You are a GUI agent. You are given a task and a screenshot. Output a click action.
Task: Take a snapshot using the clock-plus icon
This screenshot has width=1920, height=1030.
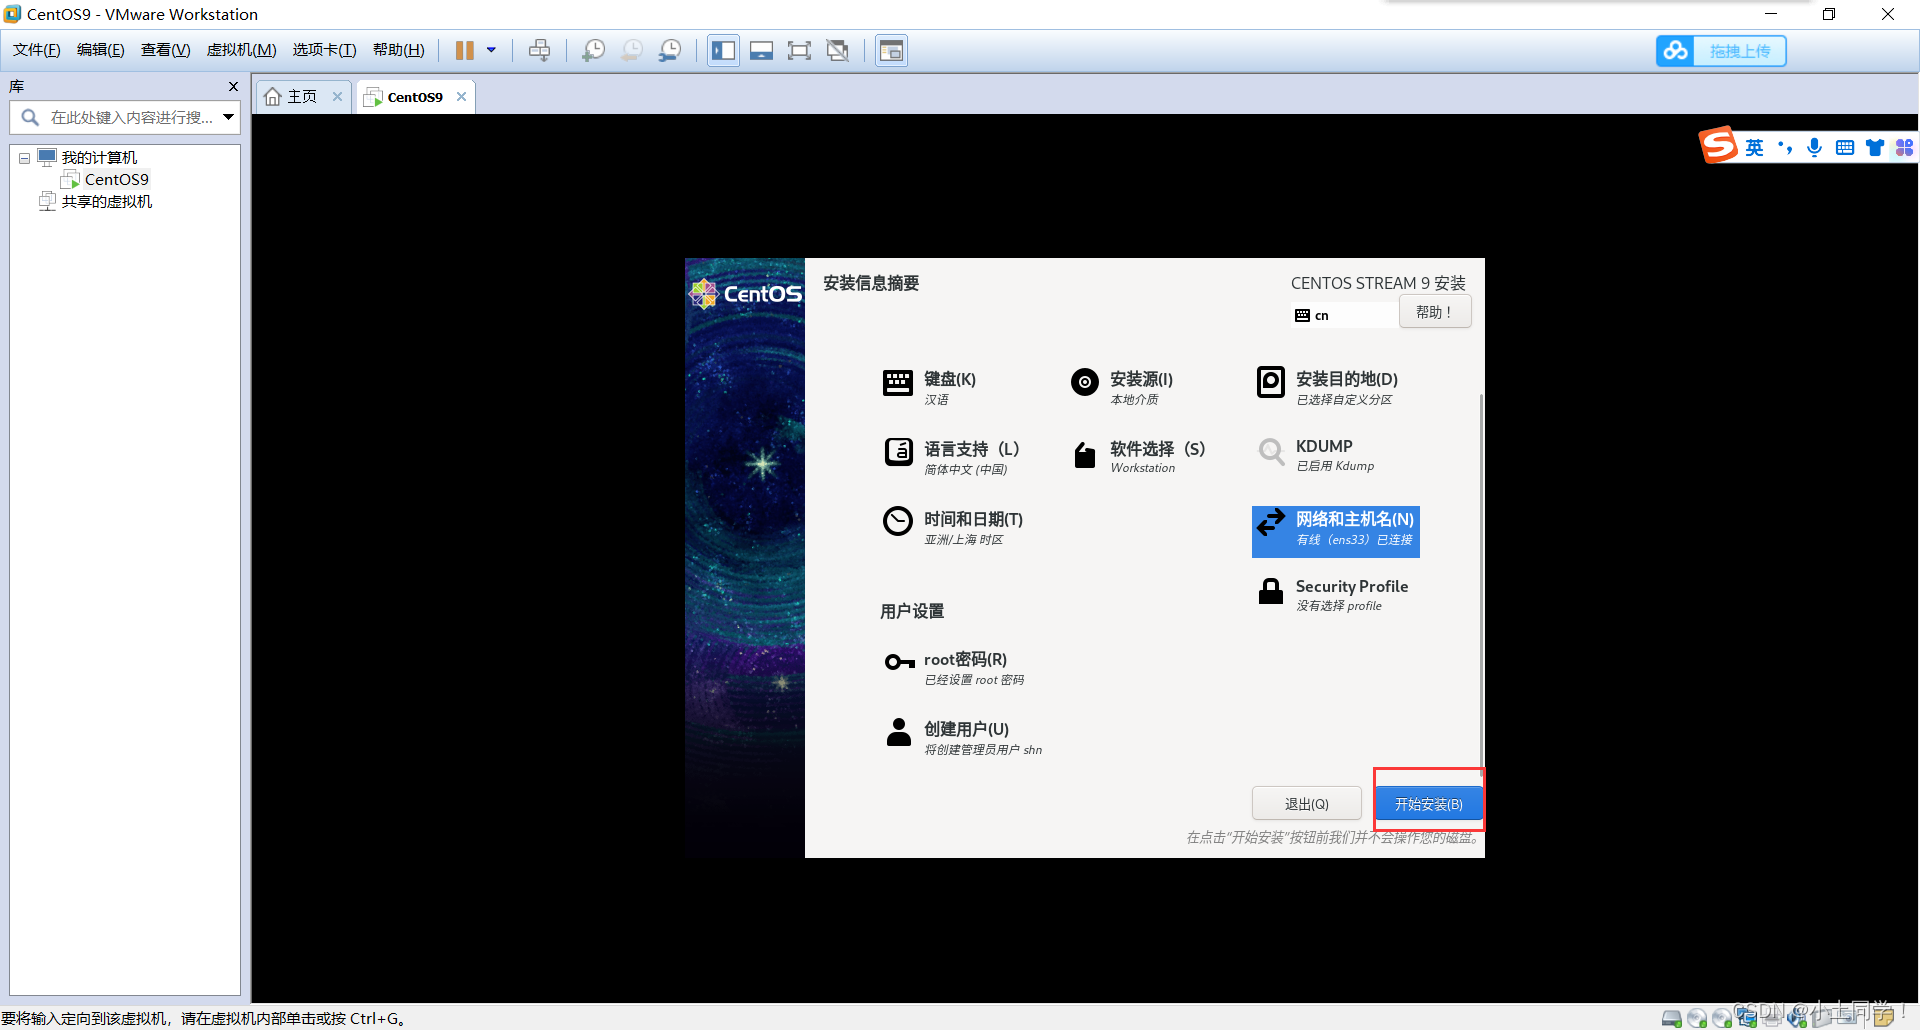(x=593, y=51)
